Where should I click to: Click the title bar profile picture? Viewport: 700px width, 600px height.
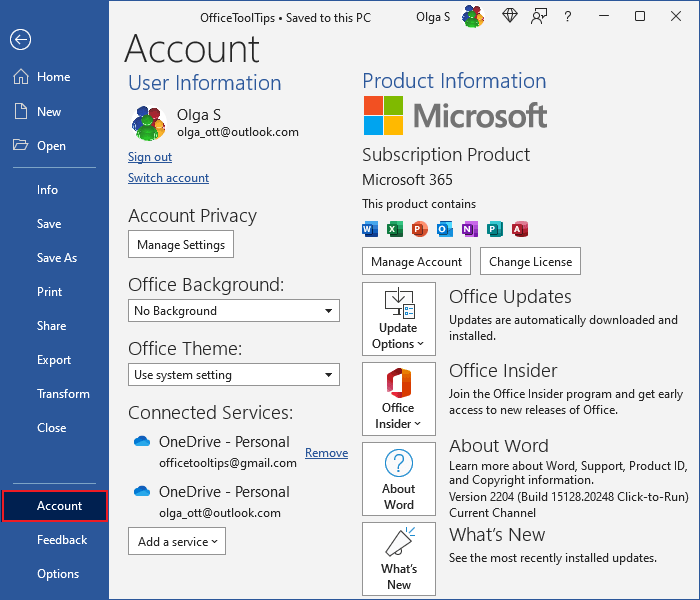click(x=473, y=17)
